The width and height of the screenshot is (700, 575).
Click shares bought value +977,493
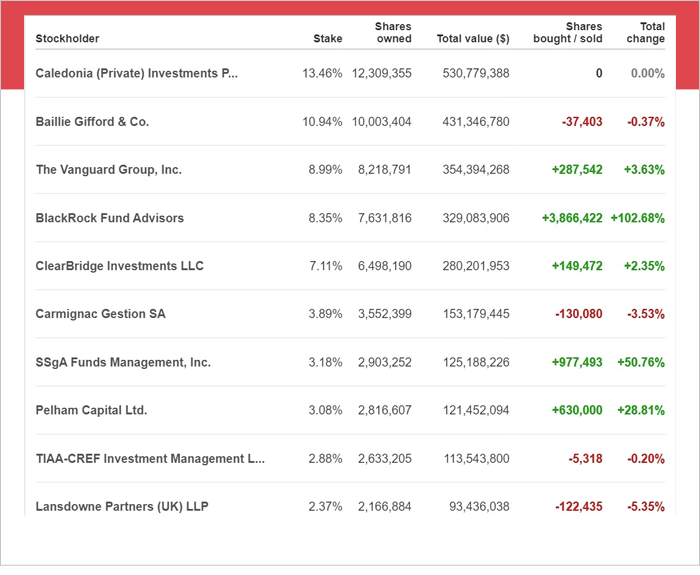577,363
